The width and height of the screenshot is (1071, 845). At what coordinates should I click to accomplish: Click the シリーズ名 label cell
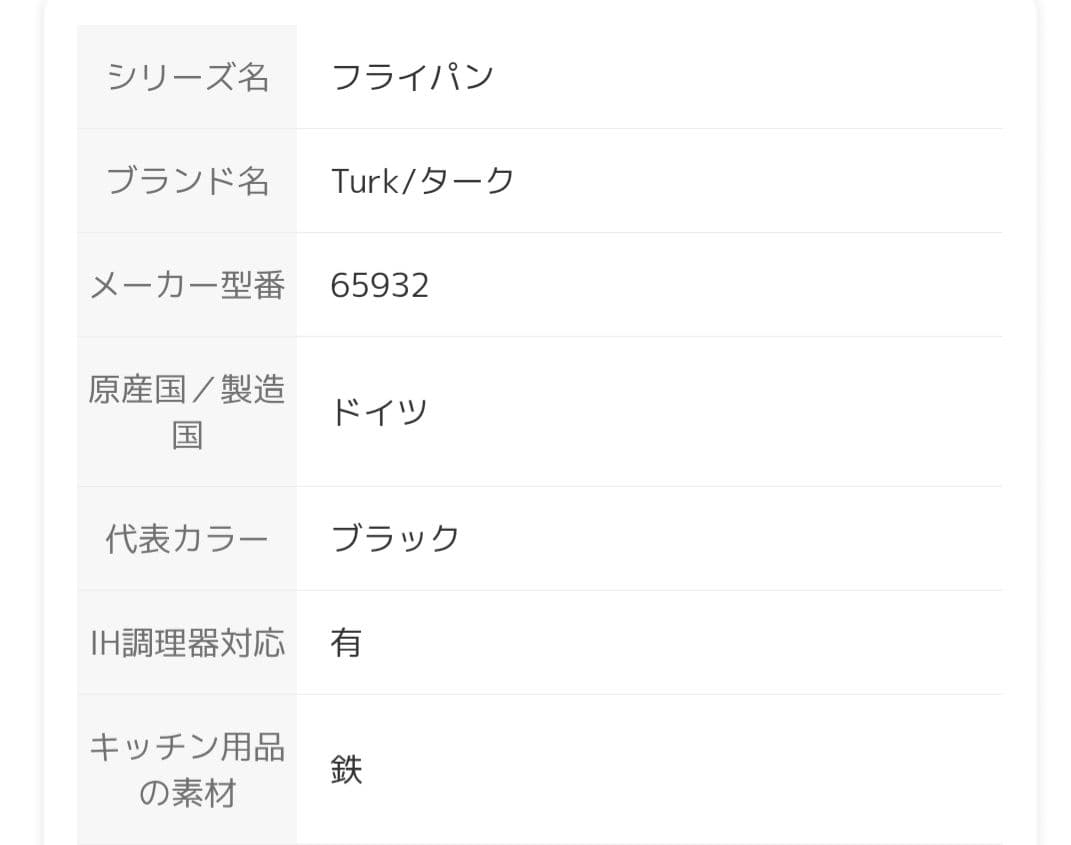pyautogui.click(x=187, y=77)
